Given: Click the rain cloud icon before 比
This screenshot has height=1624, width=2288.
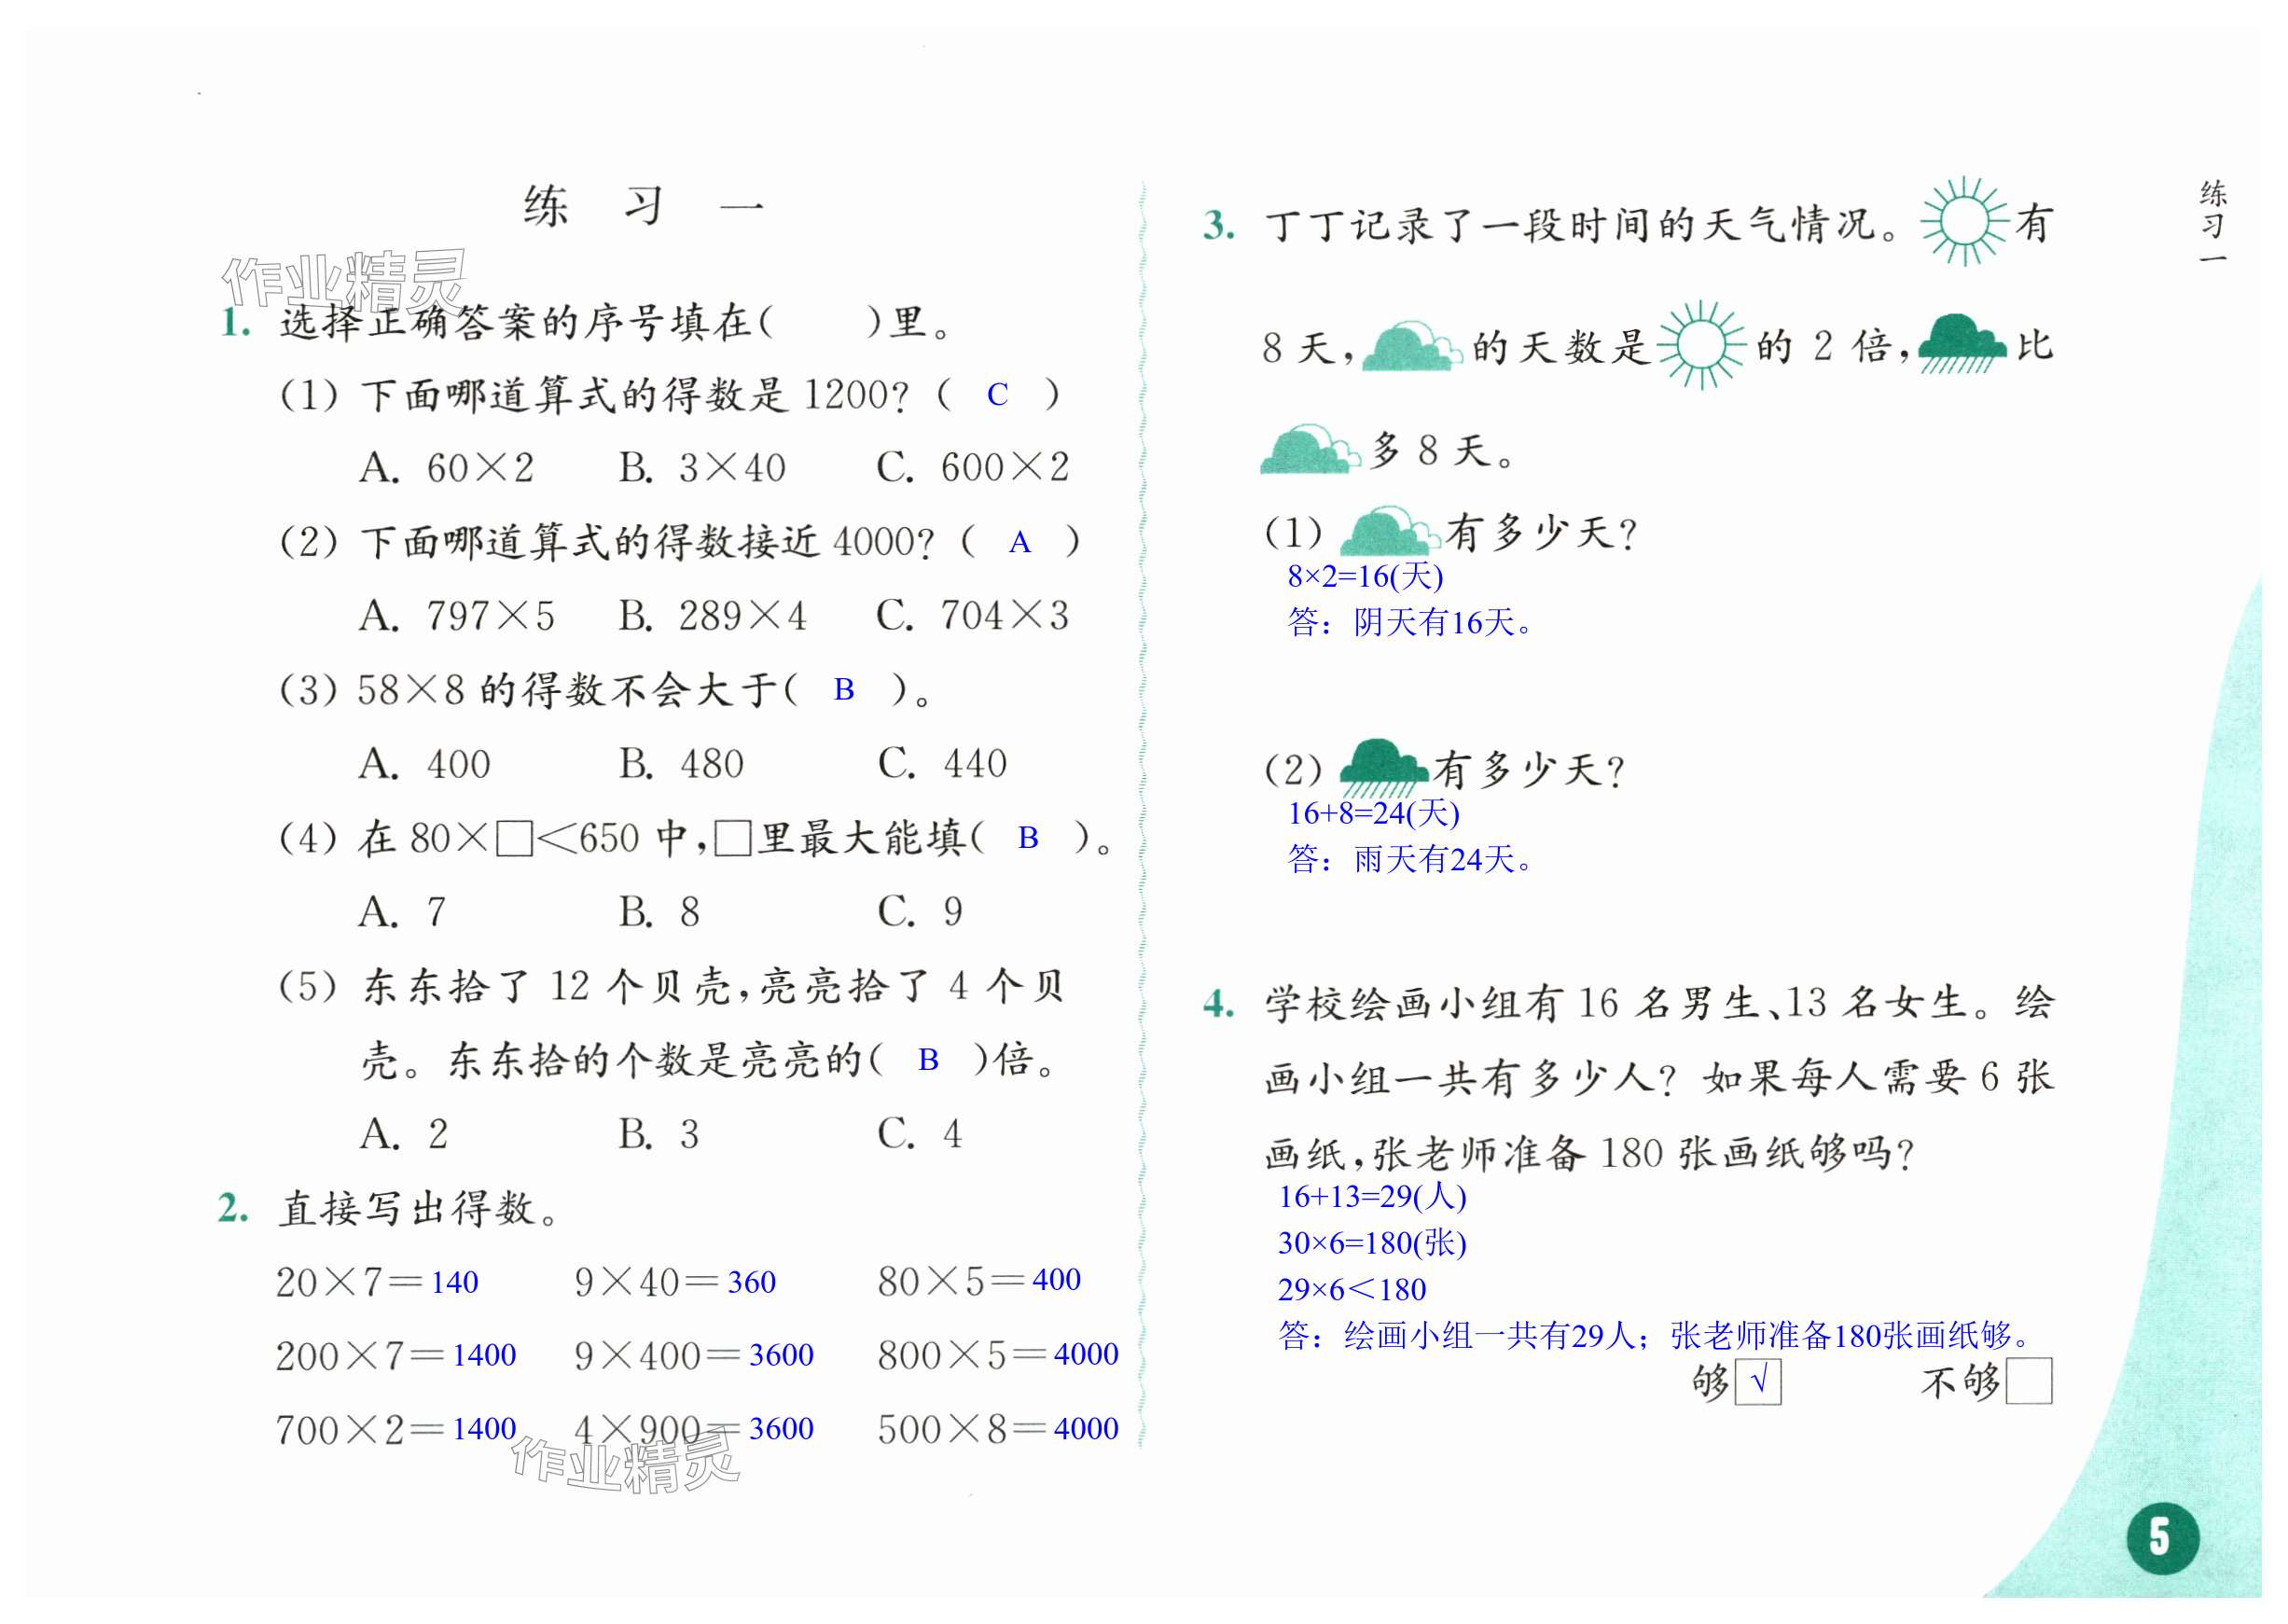Looking at the screenshot, I should tap(1962, 344).
